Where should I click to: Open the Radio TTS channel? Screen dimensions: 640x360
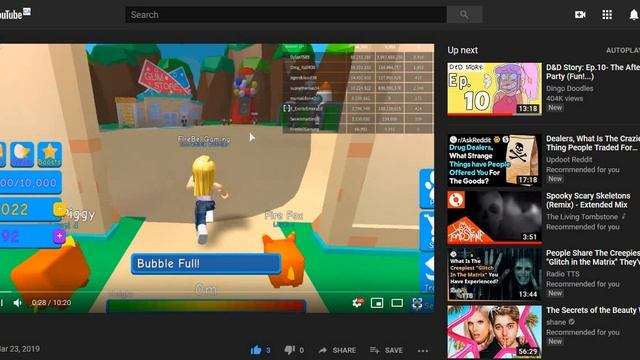562,274
